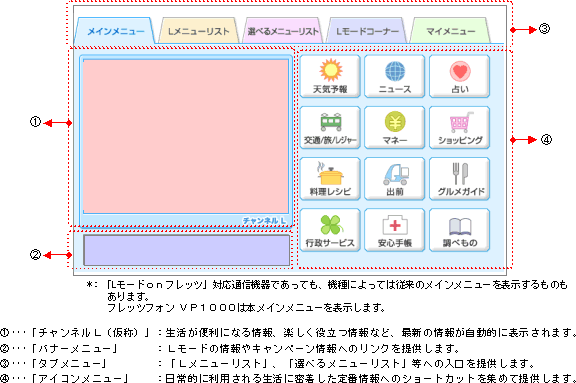Open the 選べるメニューリスト tab
The height and width of the screenshot is (383, 576).
click(282, 31)
